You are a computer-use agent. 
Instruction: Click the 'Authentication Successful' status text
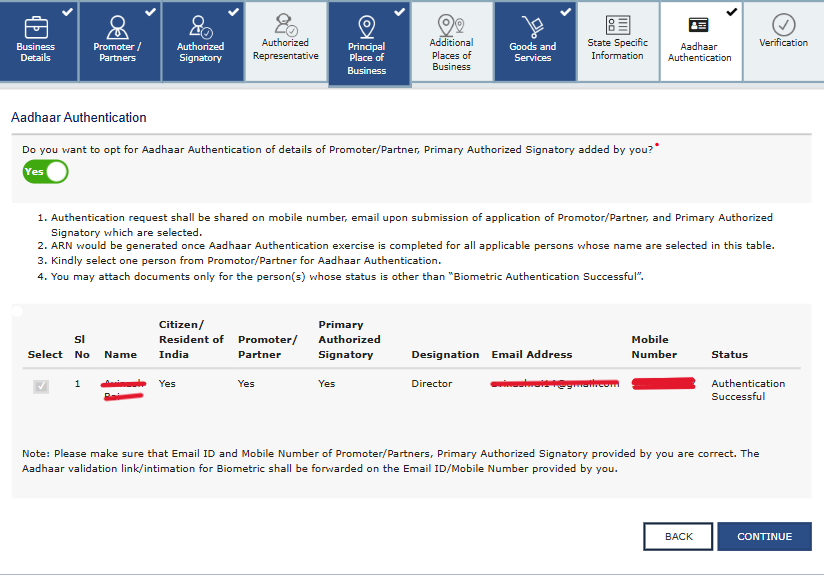[x=748, y=390]
